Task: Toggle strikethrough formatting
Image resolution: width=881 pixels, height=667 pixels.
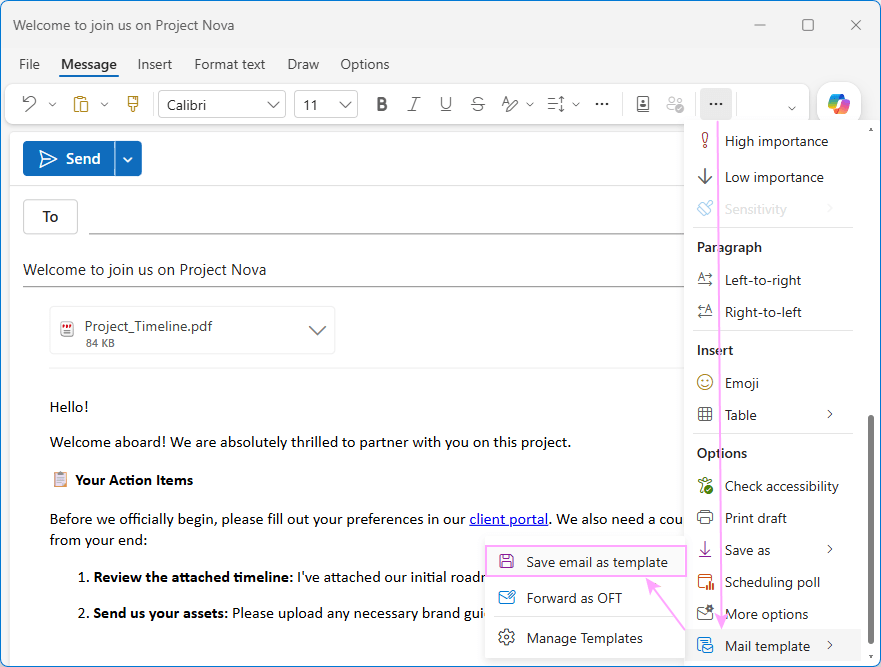Action: click(x=478, y=105)
